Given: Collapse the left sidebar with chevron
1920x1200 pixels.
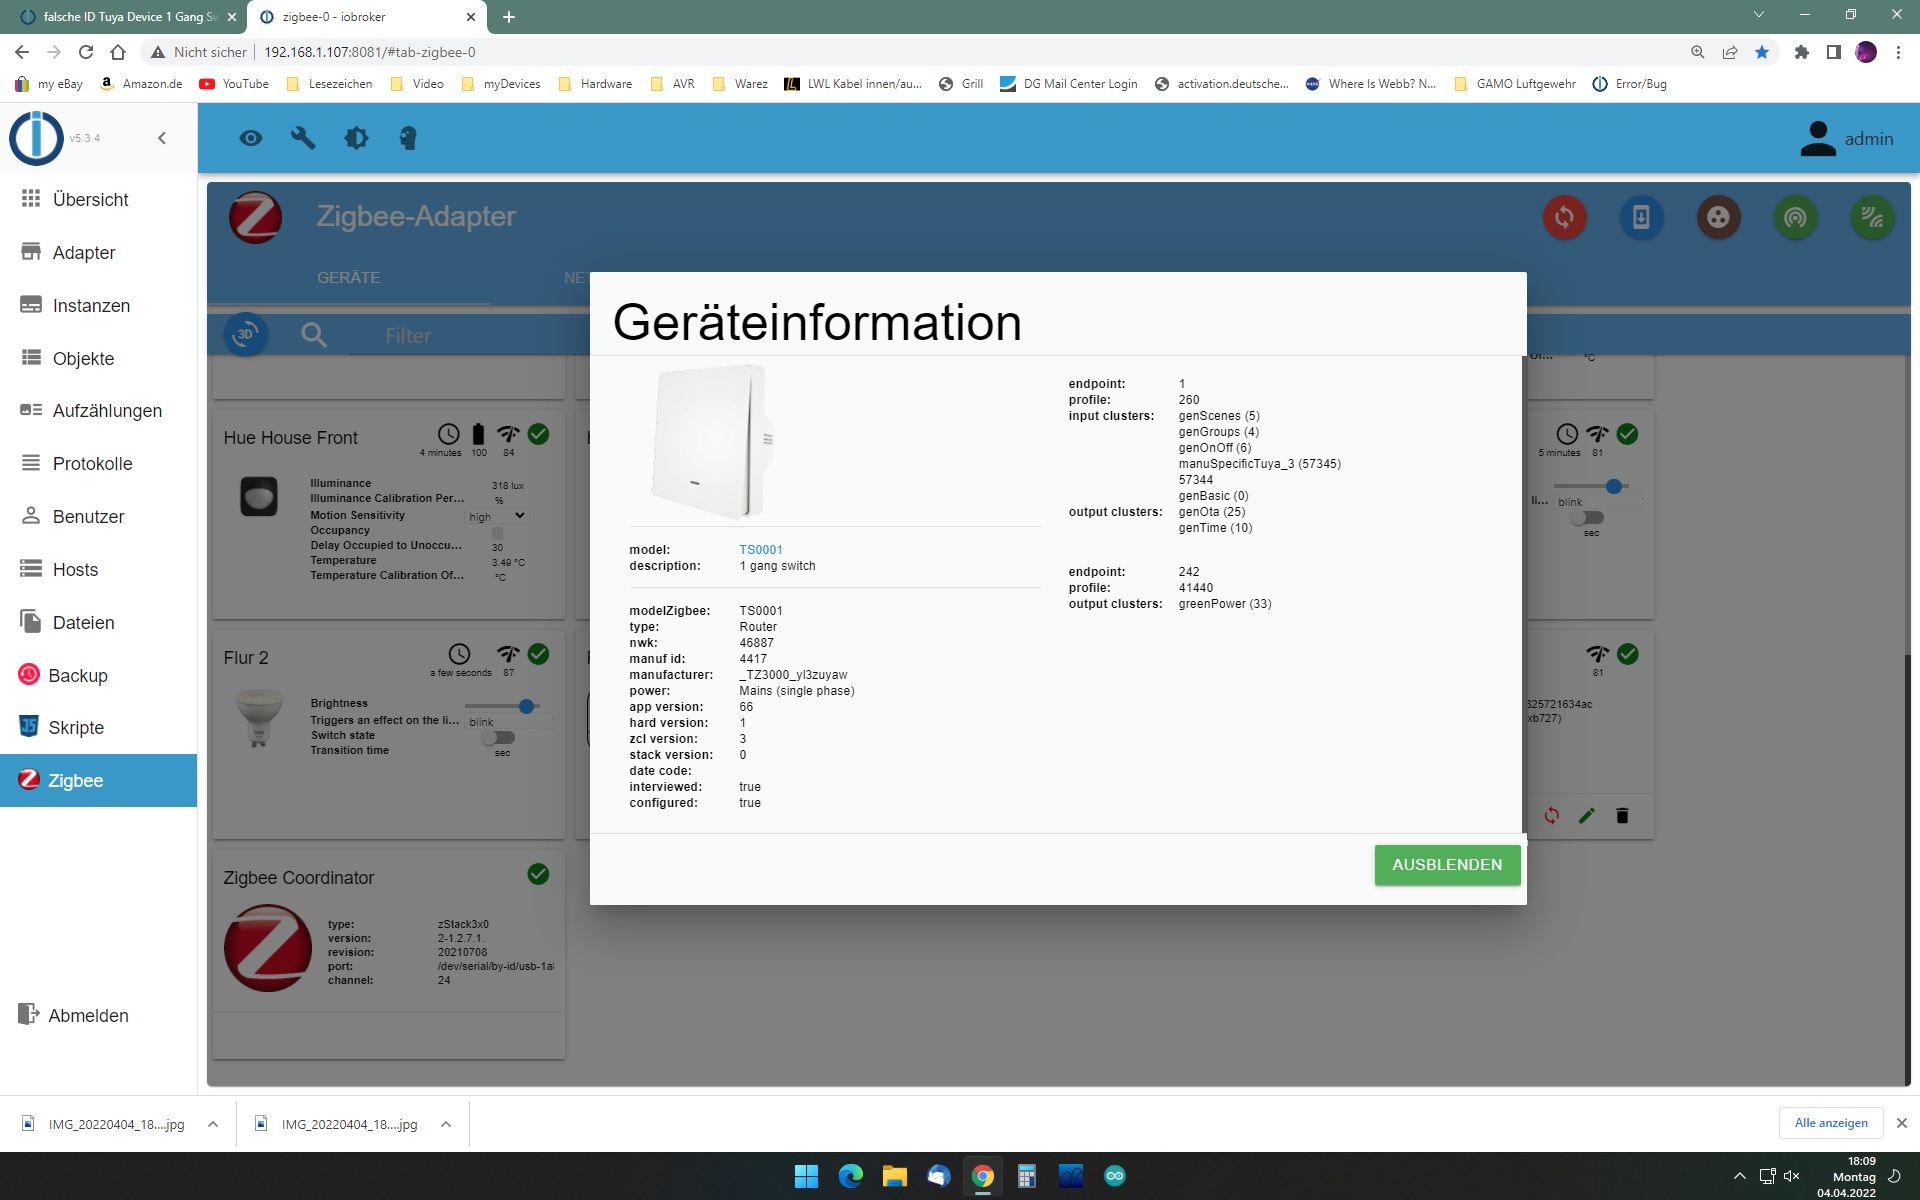Looking at the screenshot, I should [162, 138].
